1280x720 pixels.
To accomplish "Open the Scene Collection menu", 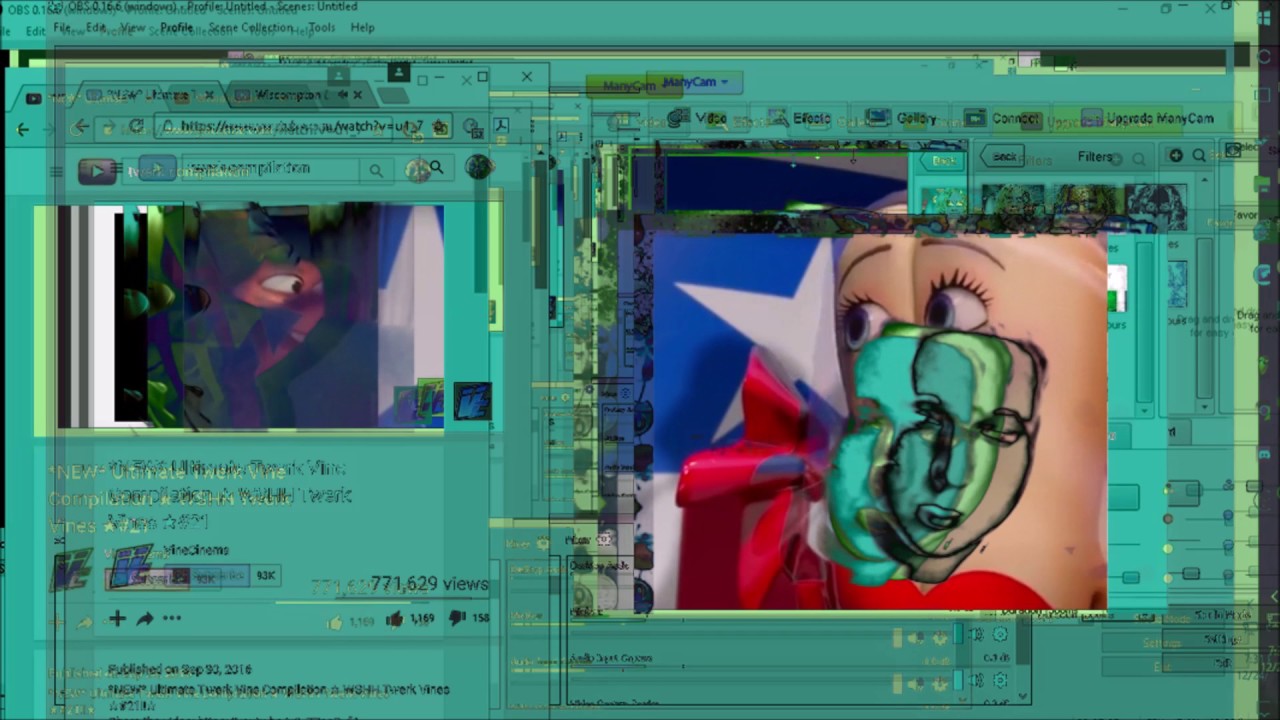I will click(x=250, y=28).
